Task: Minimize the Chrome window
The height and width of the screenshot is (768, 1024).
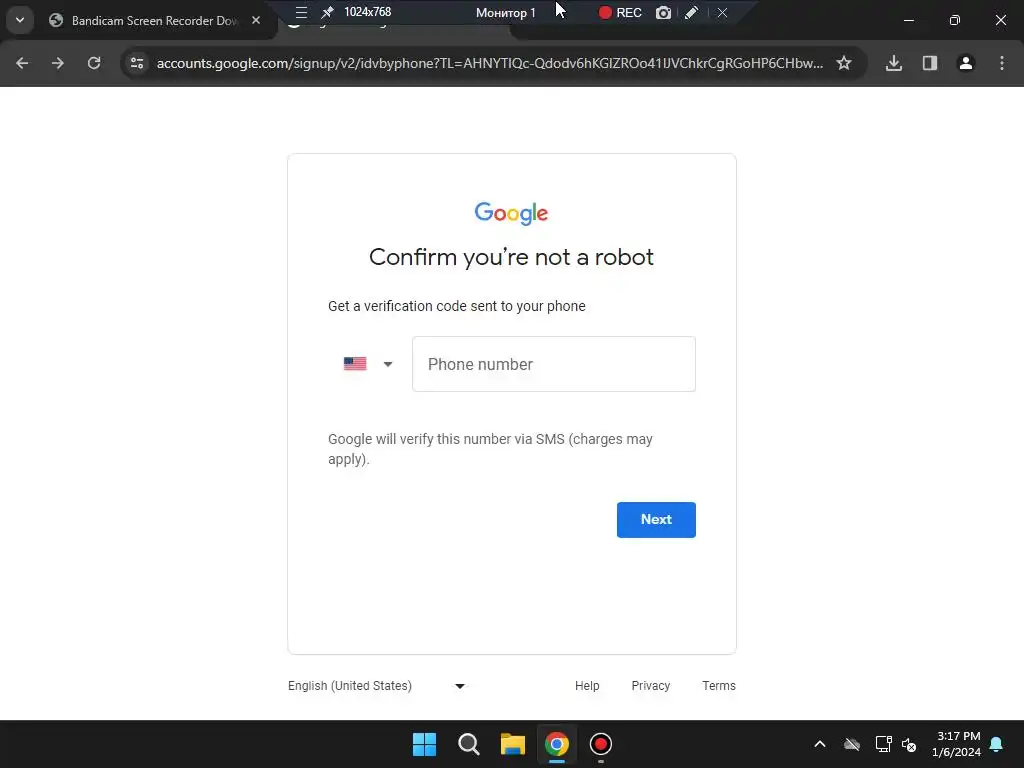Action: (908, 20)
